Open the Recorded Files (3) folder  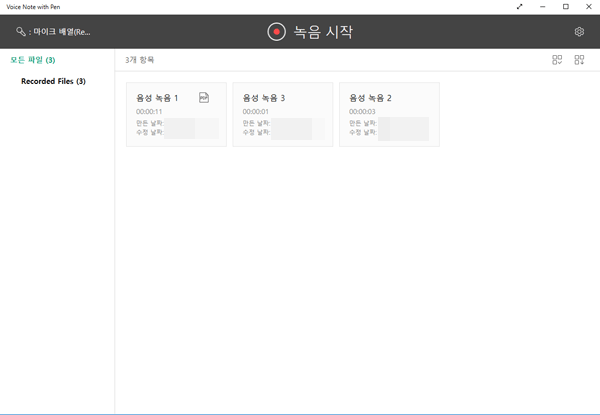pyautogui.click(x=53, y=81)
